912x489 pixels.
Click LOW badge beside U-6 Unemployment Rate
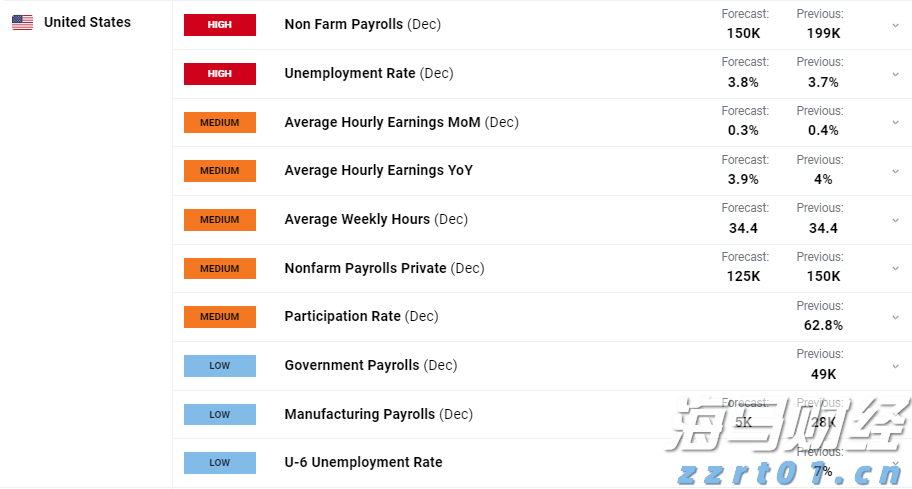coord(220,463)
